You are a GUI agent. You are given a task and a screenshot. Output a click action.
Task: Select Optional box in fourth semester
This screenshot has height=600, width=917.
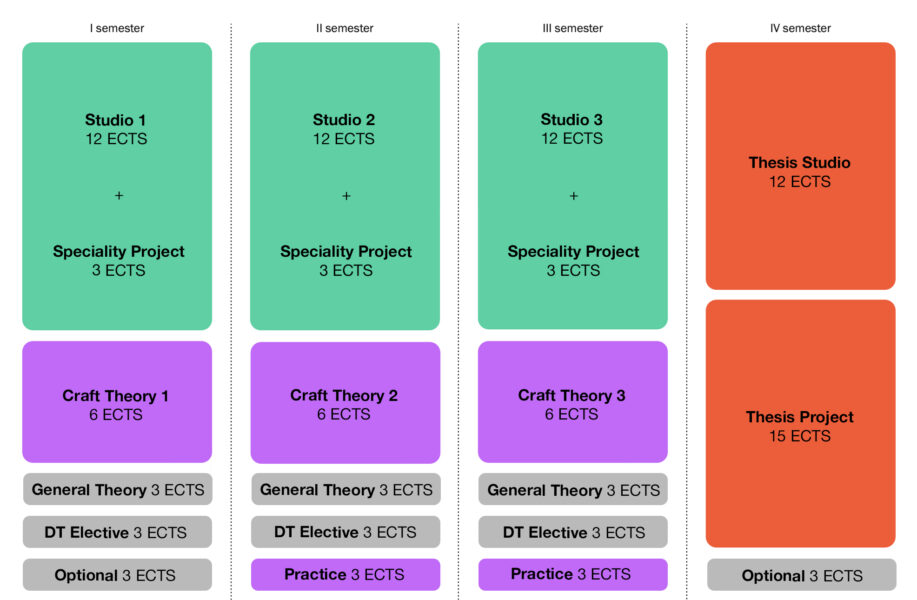800,575
